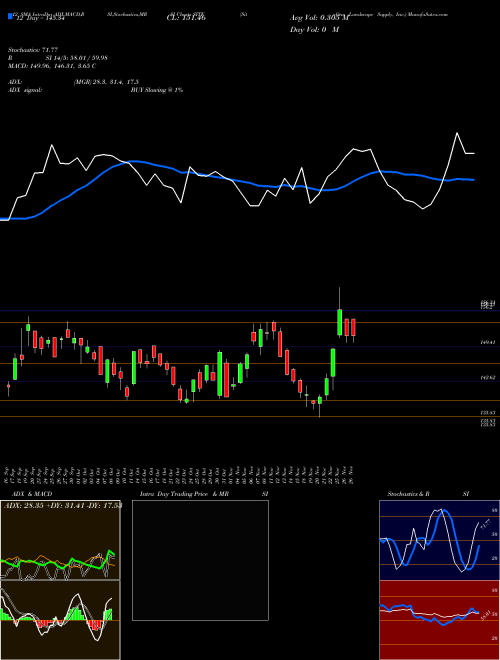The width and height of the screenshot is (500, 660).
Task: Open the MACD histogram chart thumbnail
Action: pyautogui.click(x=60, y=620)
